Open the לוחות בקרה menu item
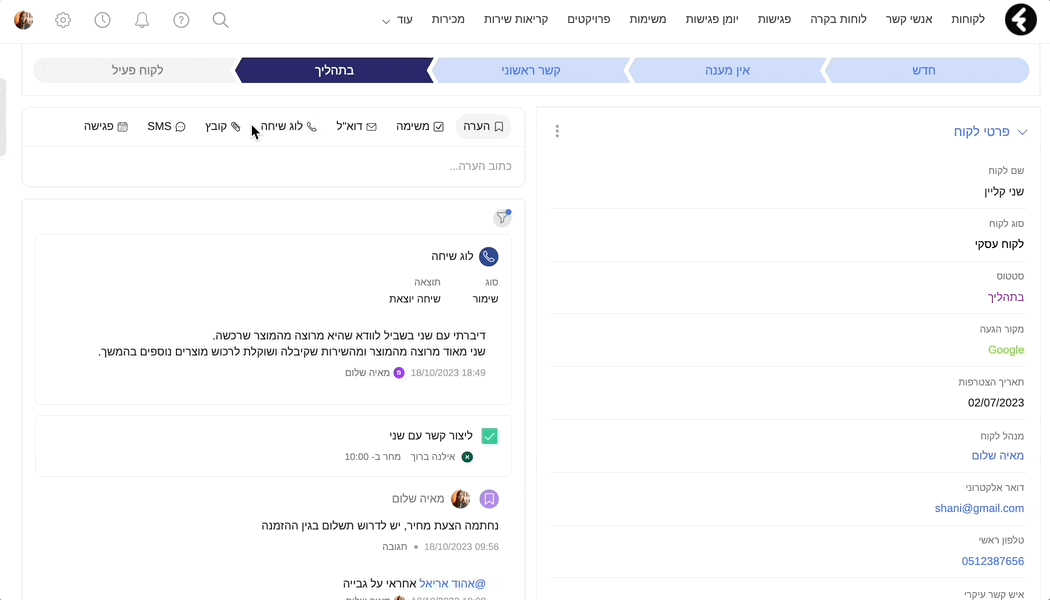Viewport: 1050px width, 600px height. [838, 19]
